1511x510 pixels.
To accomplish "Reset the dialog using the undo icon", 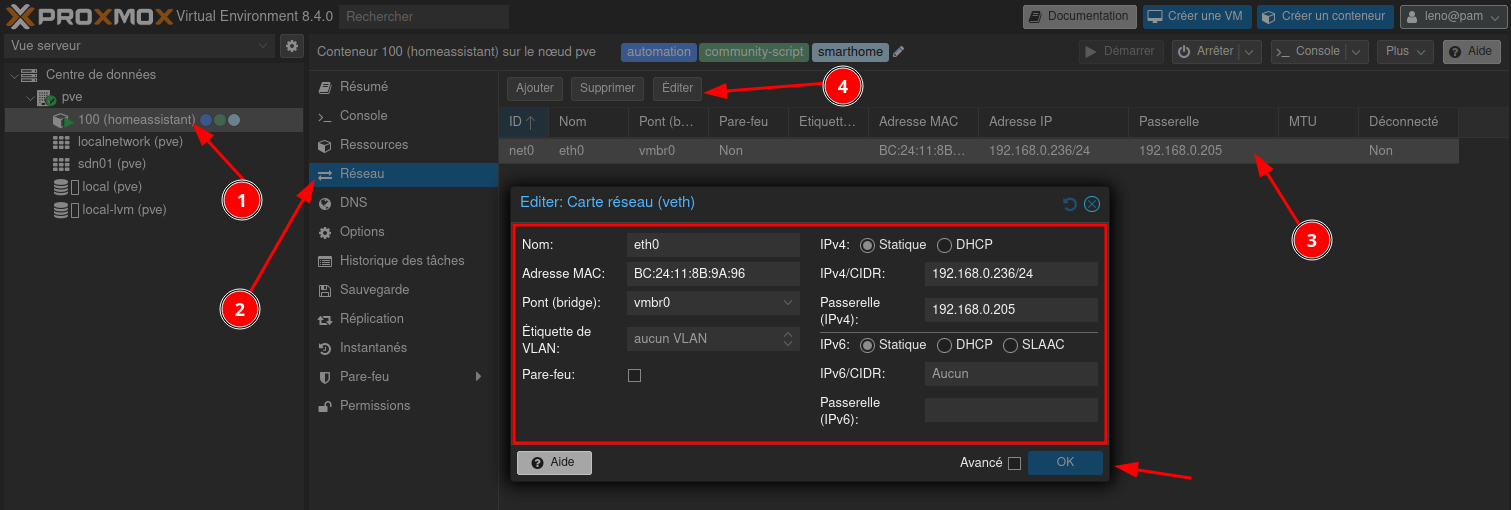I will click(x=1070, y=204).
